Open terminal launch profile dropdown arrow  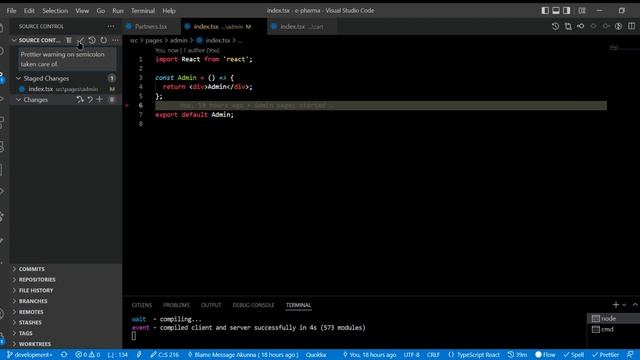(624, 305)
